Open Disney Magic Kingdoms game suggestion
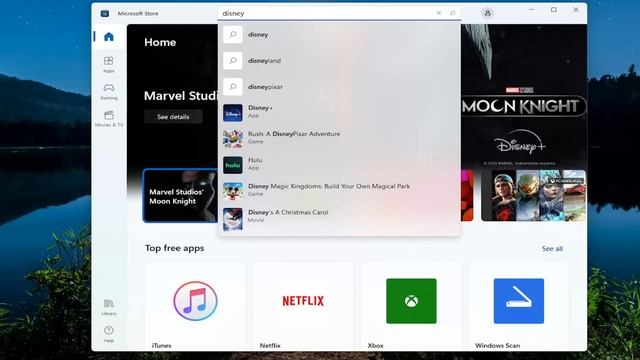Viewport: 640px width, 360px height. 339,191
